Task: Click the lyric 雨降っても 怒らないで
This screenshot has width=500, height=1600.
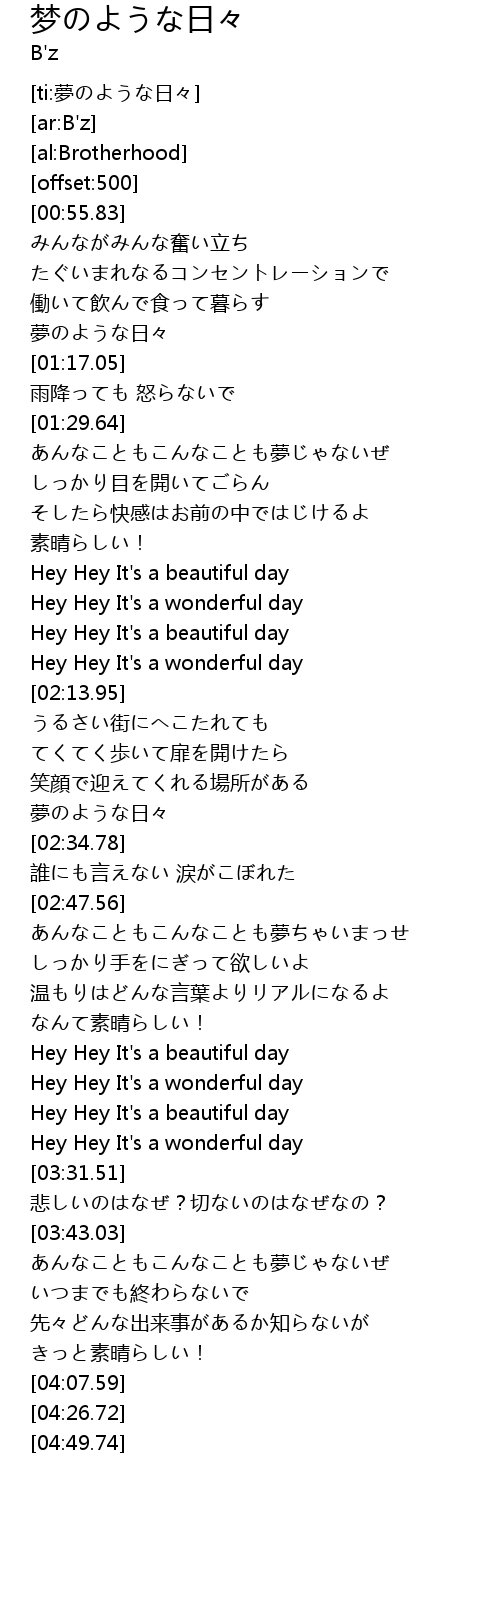Action: pyautogui.click(x=133, y=393)
